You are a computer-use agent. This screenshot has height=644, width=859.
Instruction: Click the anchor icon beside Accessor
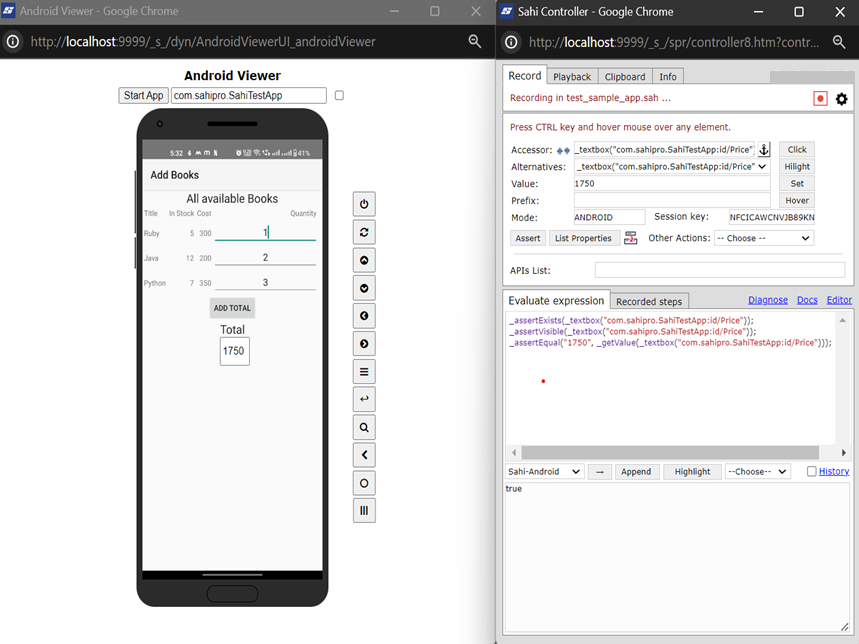(x=764, y=150)
